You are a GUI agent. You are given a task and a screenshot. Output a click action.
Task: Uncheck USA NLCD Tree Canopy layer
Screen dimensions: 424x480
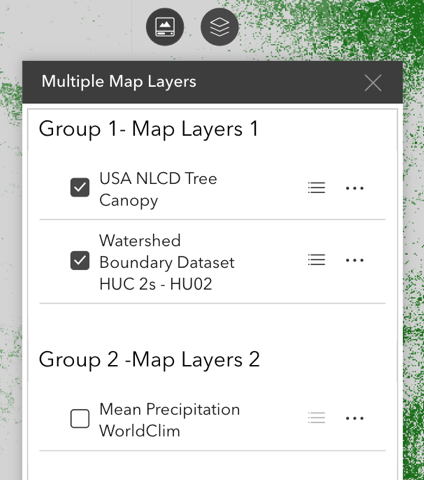pos(80,187)
